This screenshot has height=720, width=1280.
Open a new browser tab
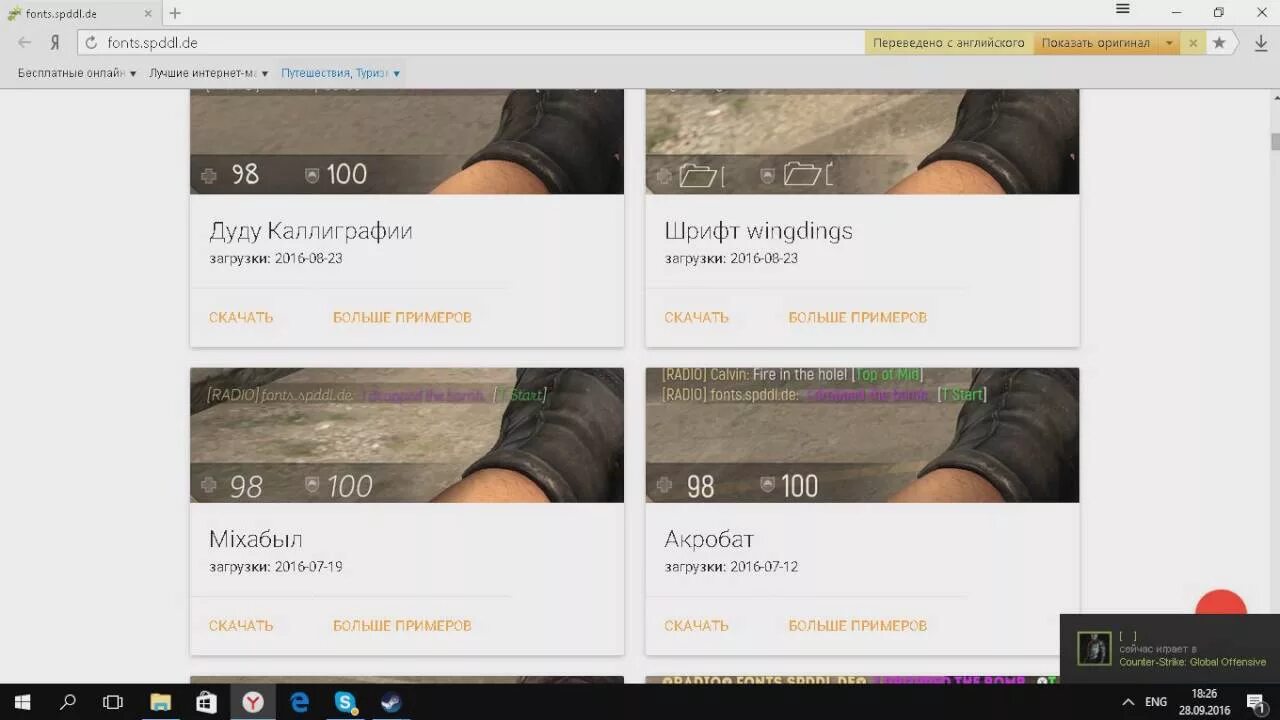point(175,13)
